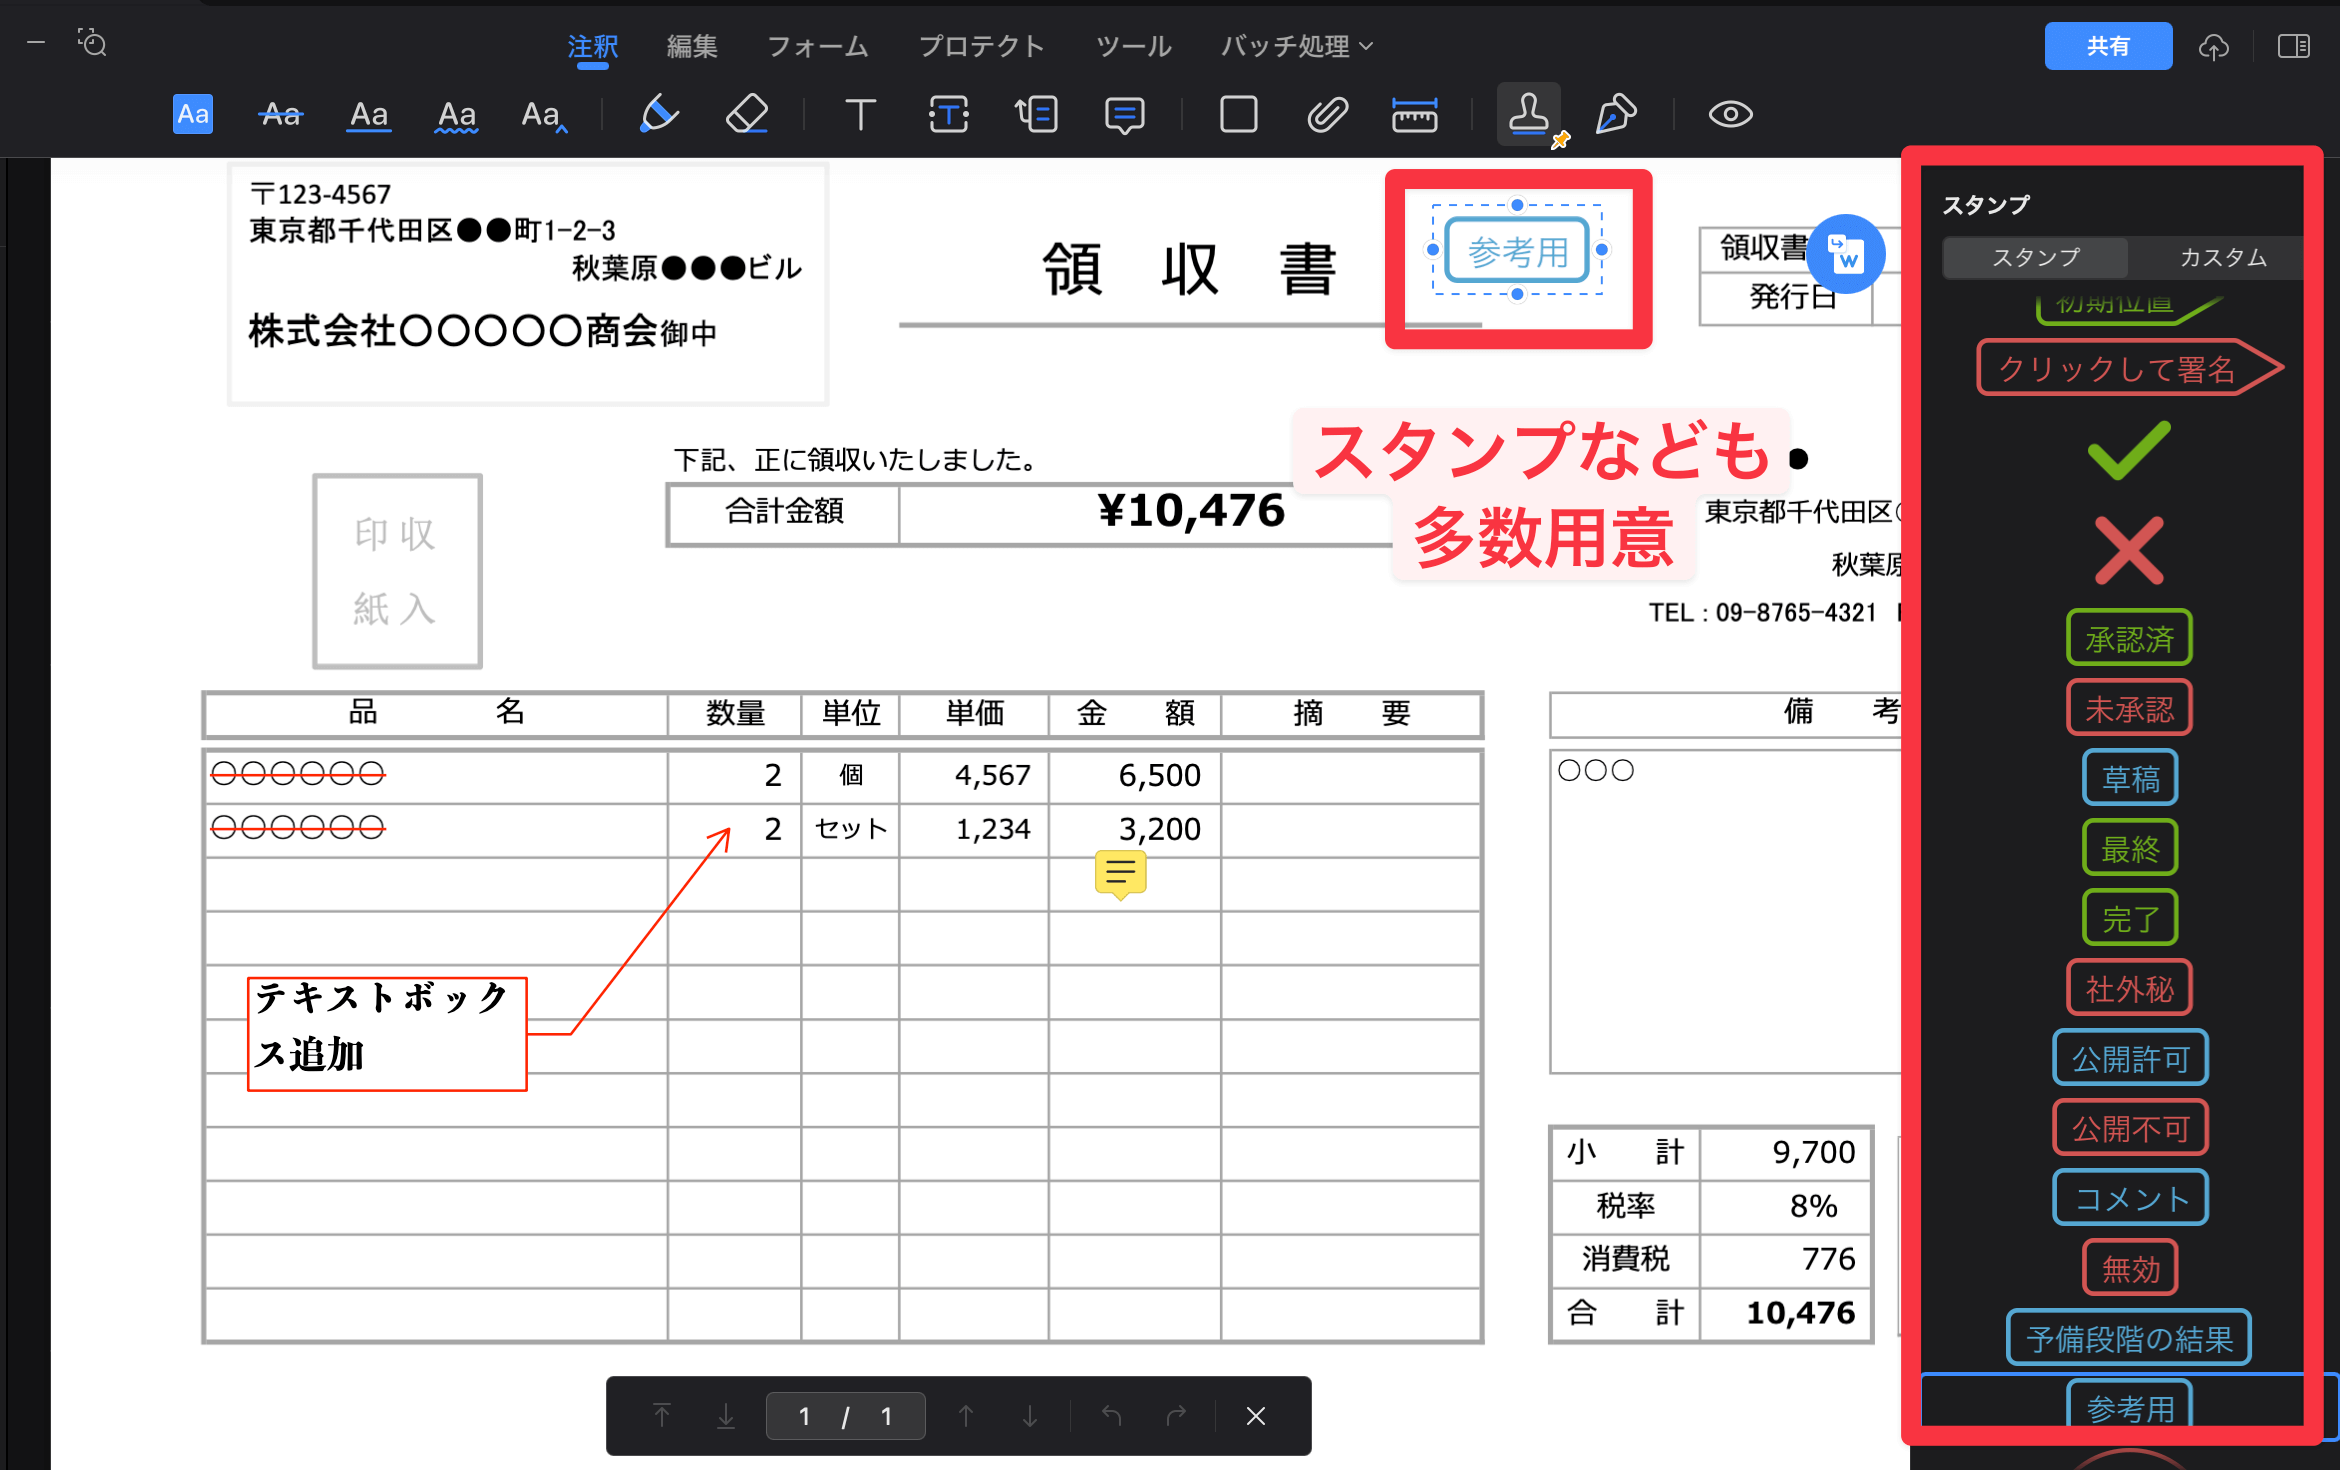Select the plain text tool

tap(860, 115)
